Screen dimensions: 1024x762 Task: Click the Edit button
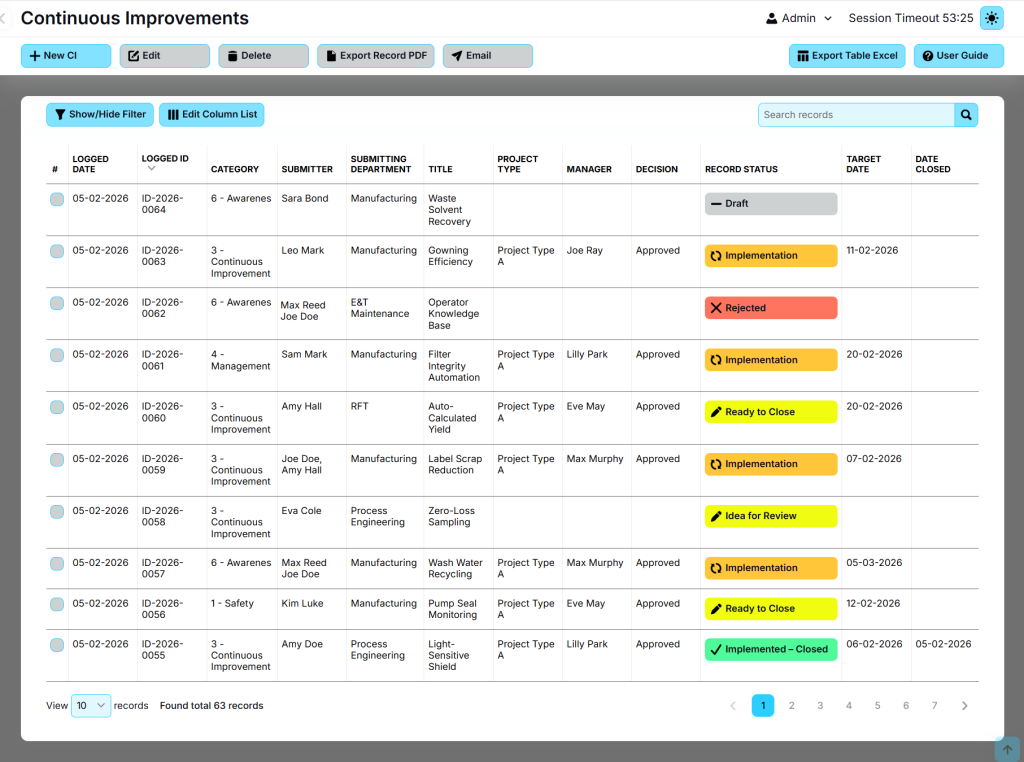pyautogui.click(x=165, y=56)
